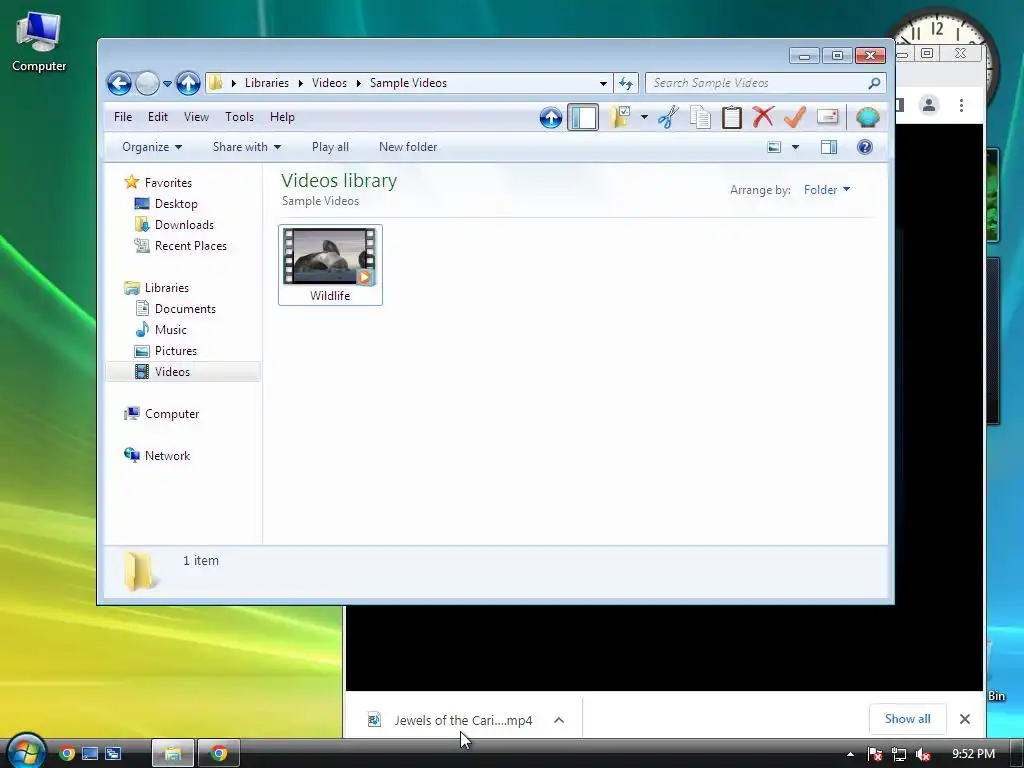Go back with the blue Back arrow

point(120,83)
